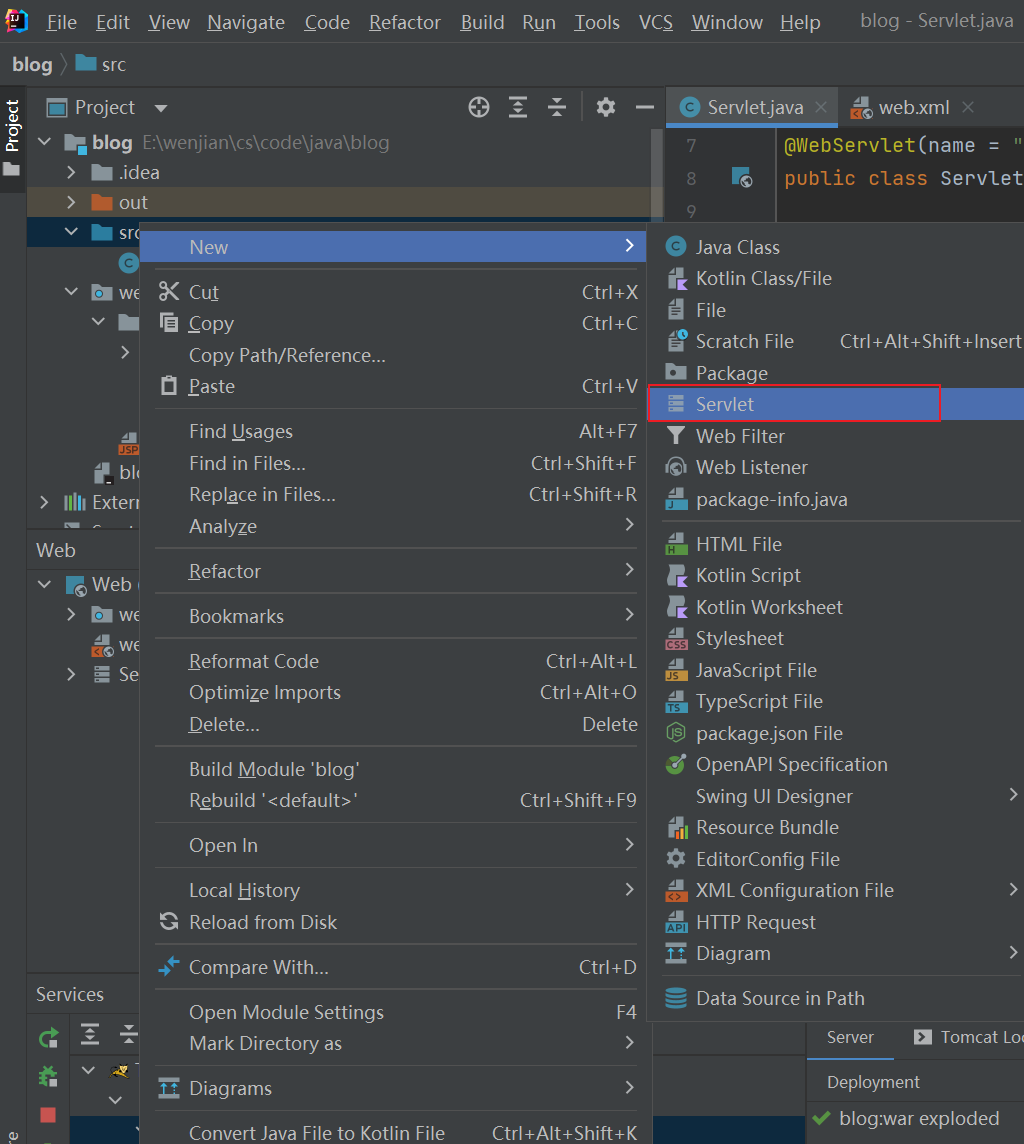The height and width of the screenshot is (1144, 1024).
Task: Create an HTML File from New submenu
Action: pyautogui.click(x=835, y=544)
